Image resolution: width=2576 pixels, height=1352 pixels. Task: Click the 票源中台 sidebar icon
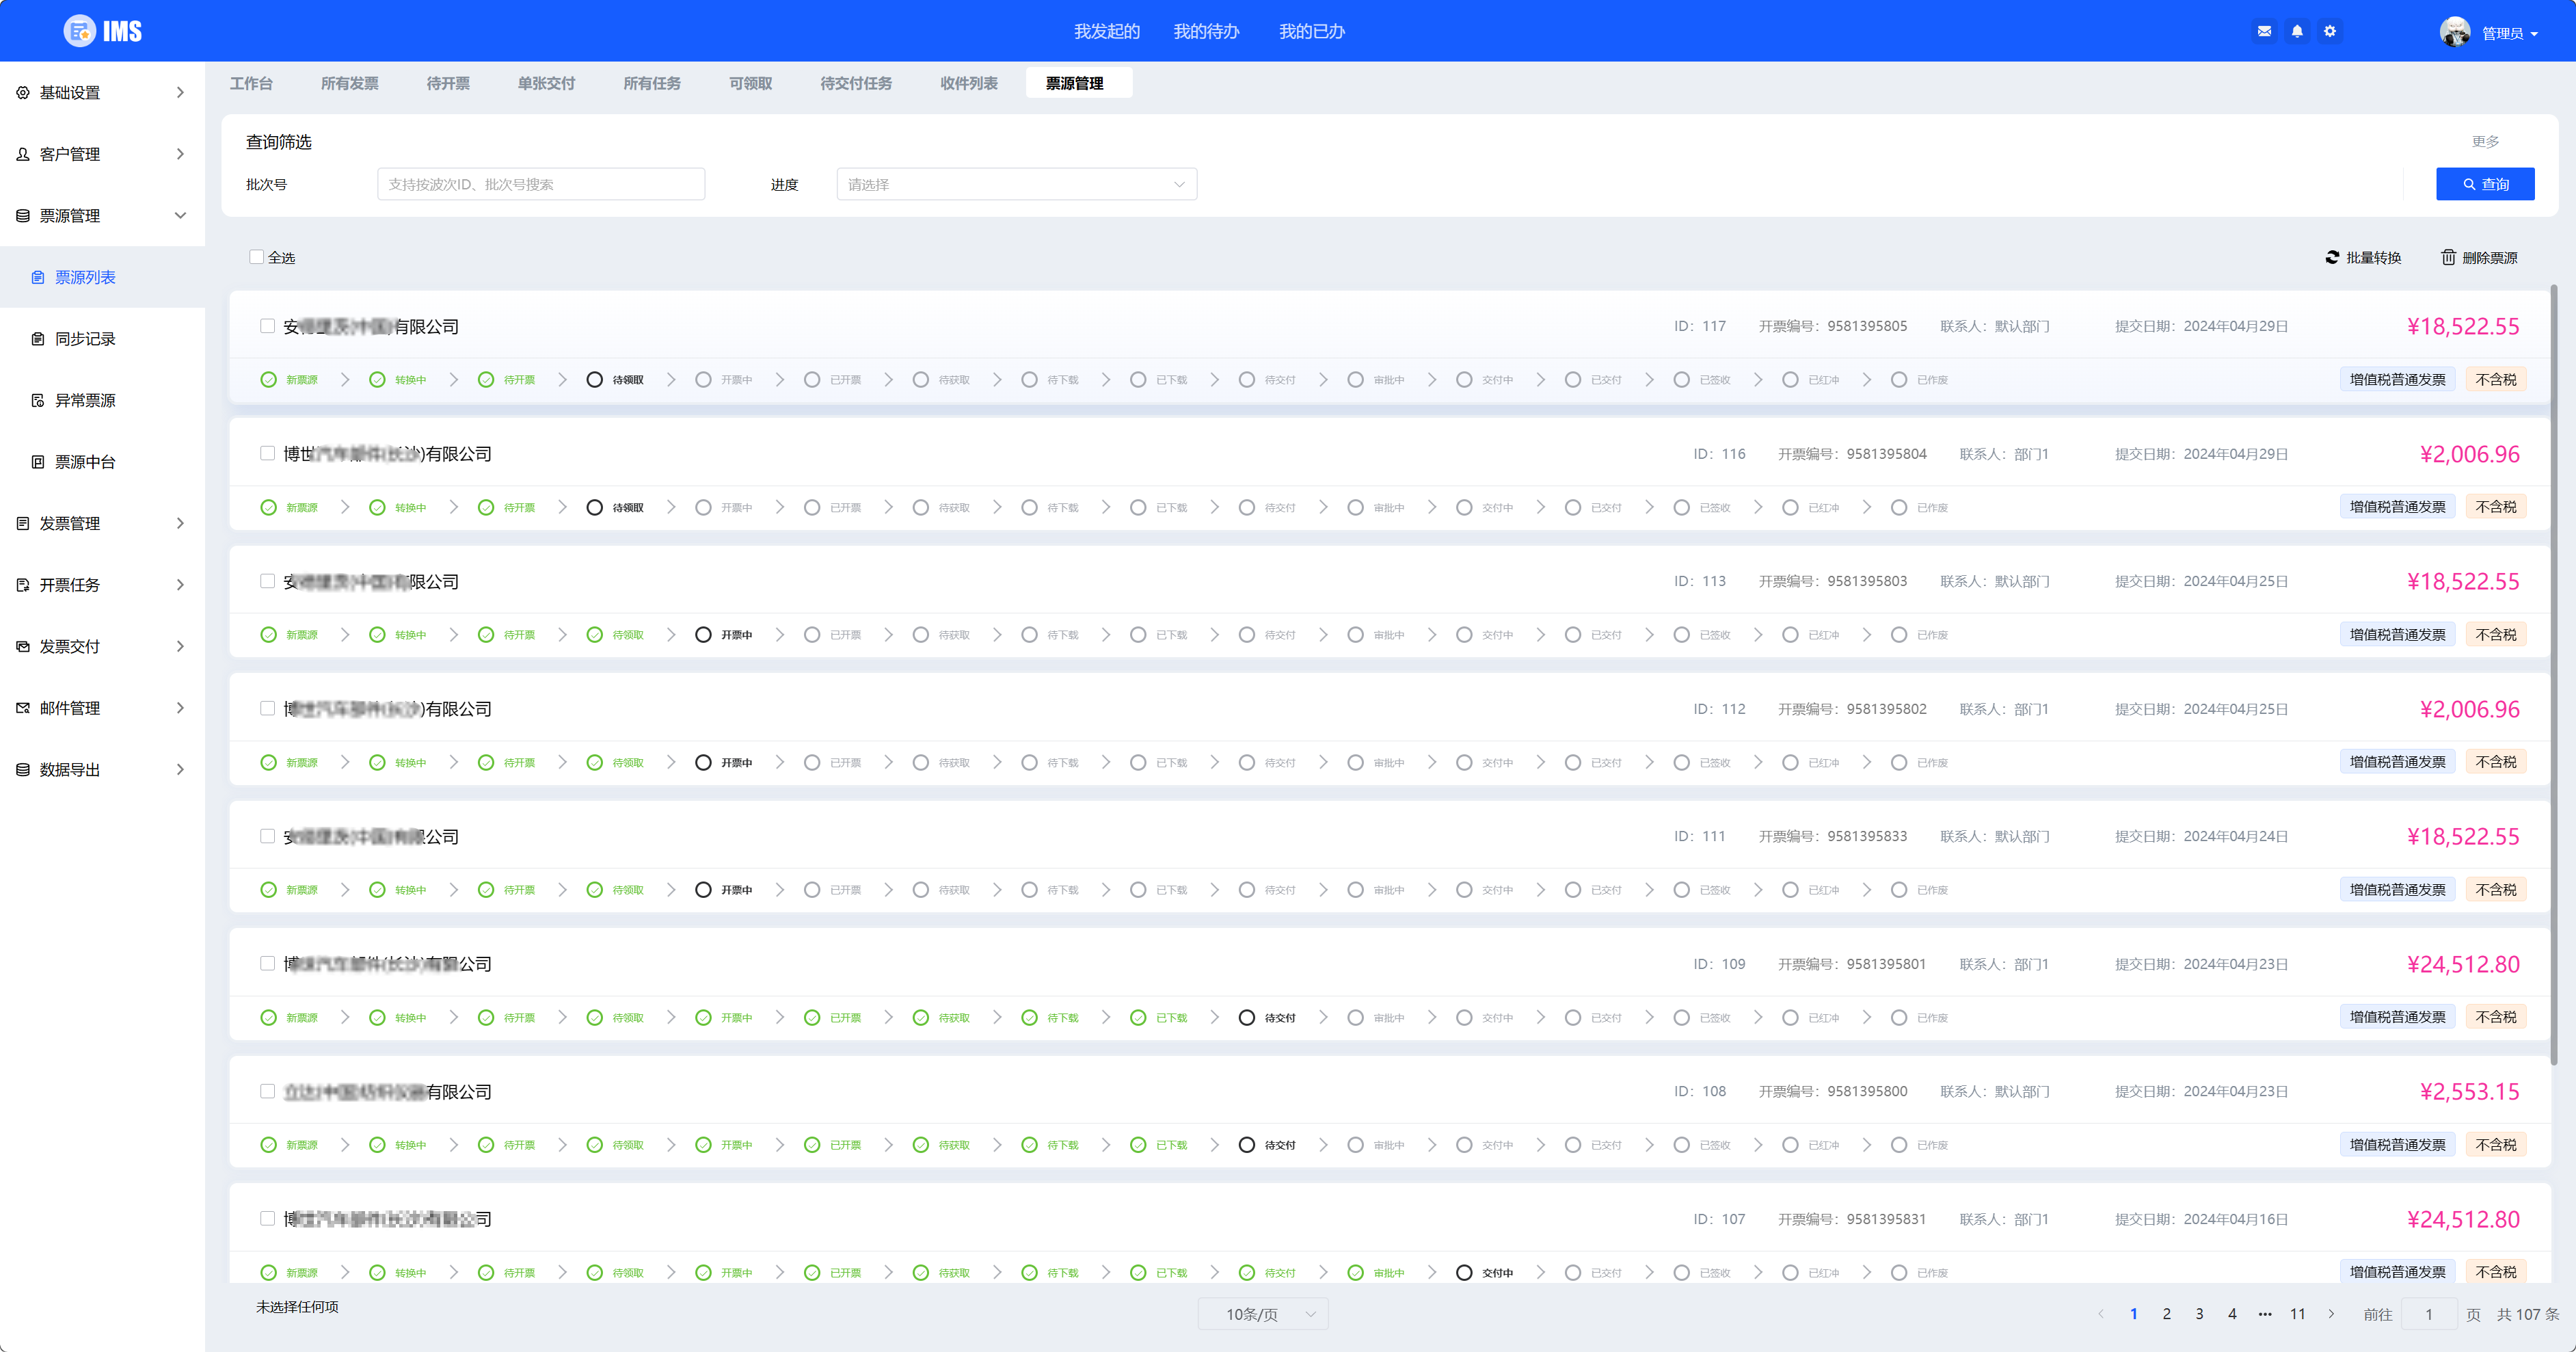(38, 462)
